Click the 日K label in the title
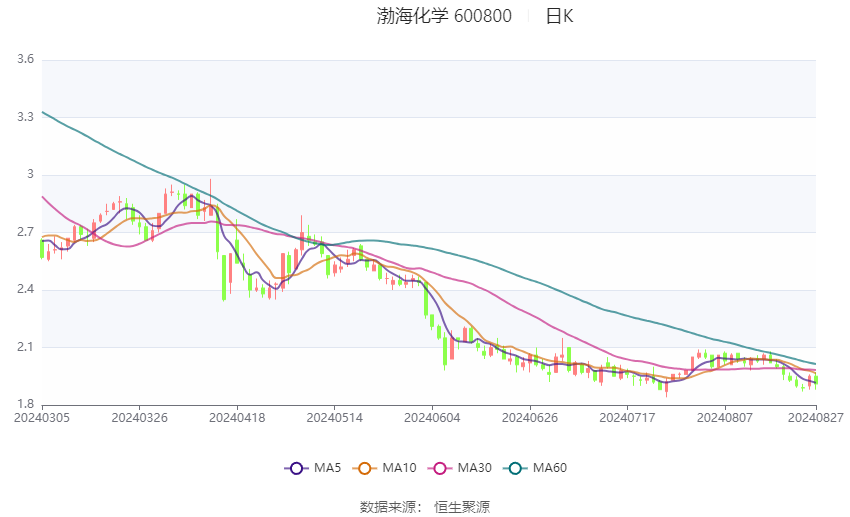Image resolution: width=850 pixels, height=517 pixels. (x=559, y=16)
